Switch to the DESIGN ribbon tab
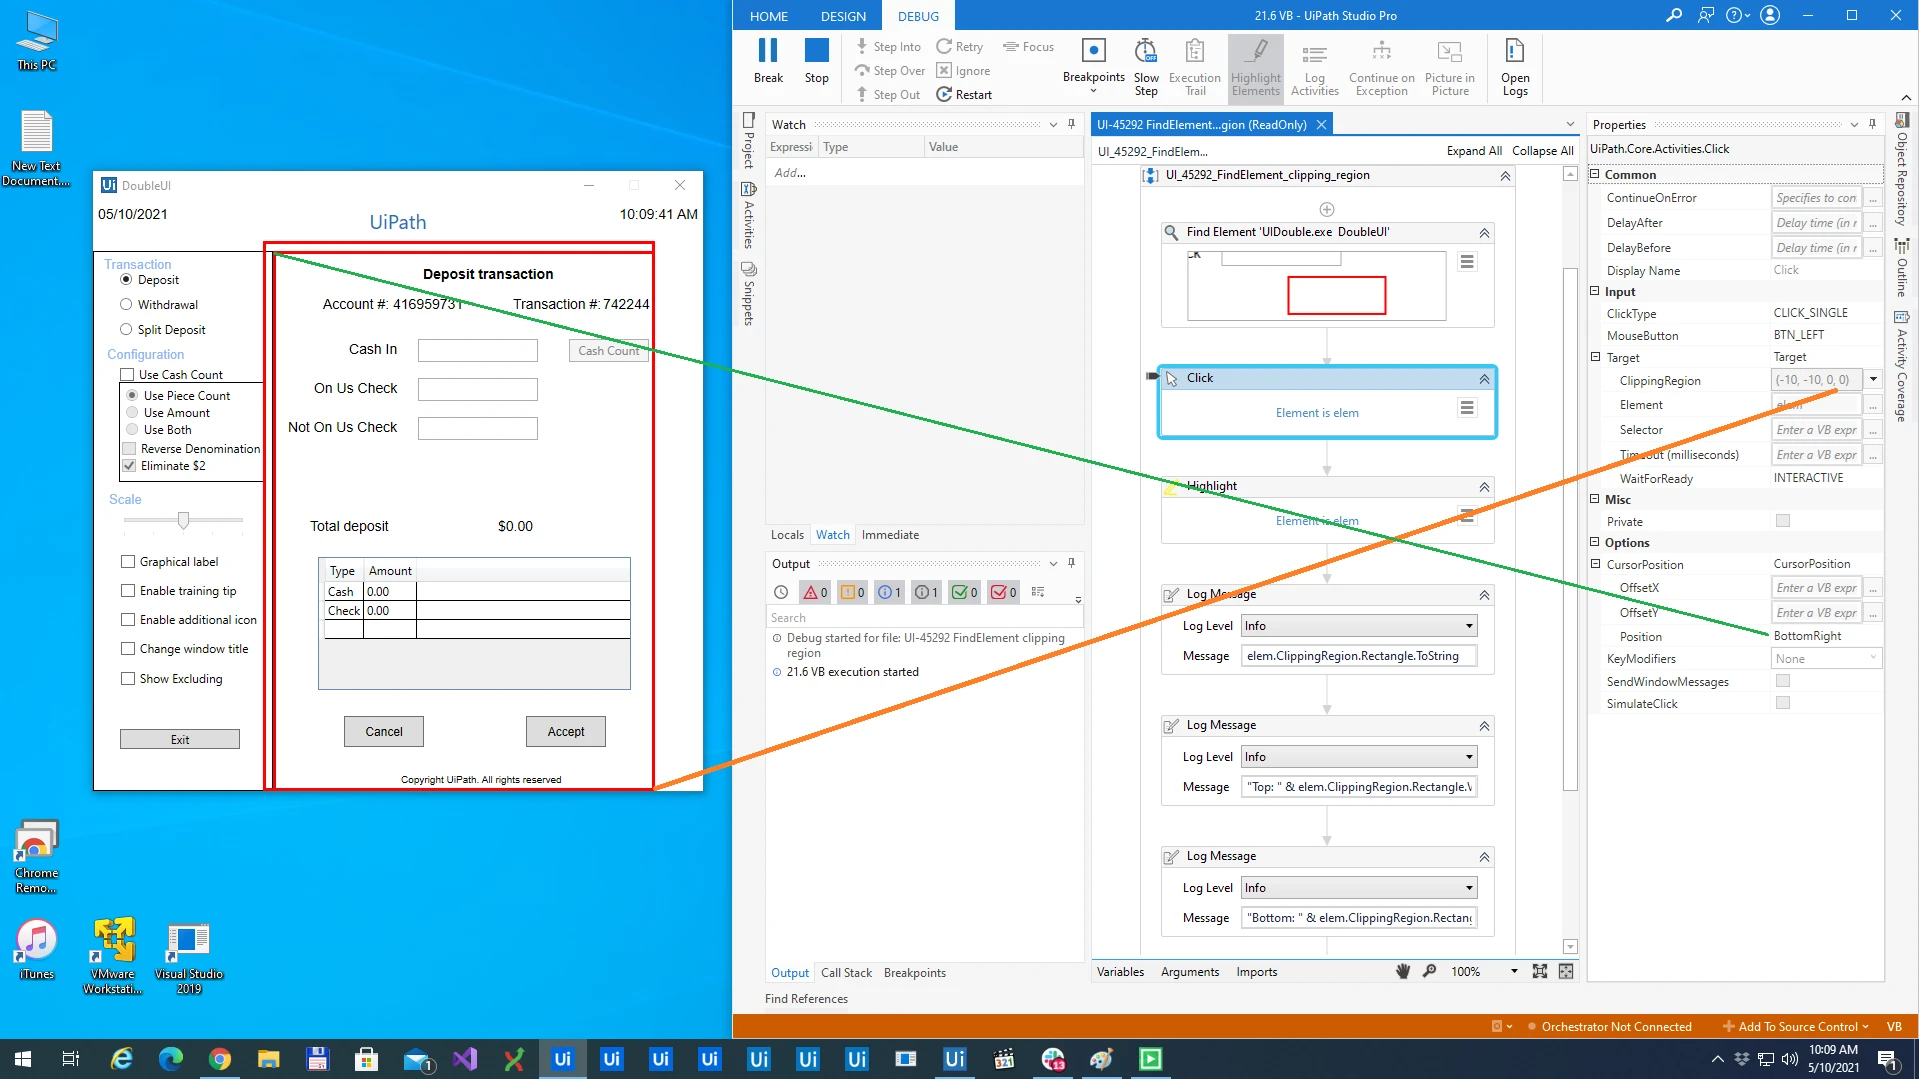Screen dimensions: 1919x1079 click(x=843, y=16)
